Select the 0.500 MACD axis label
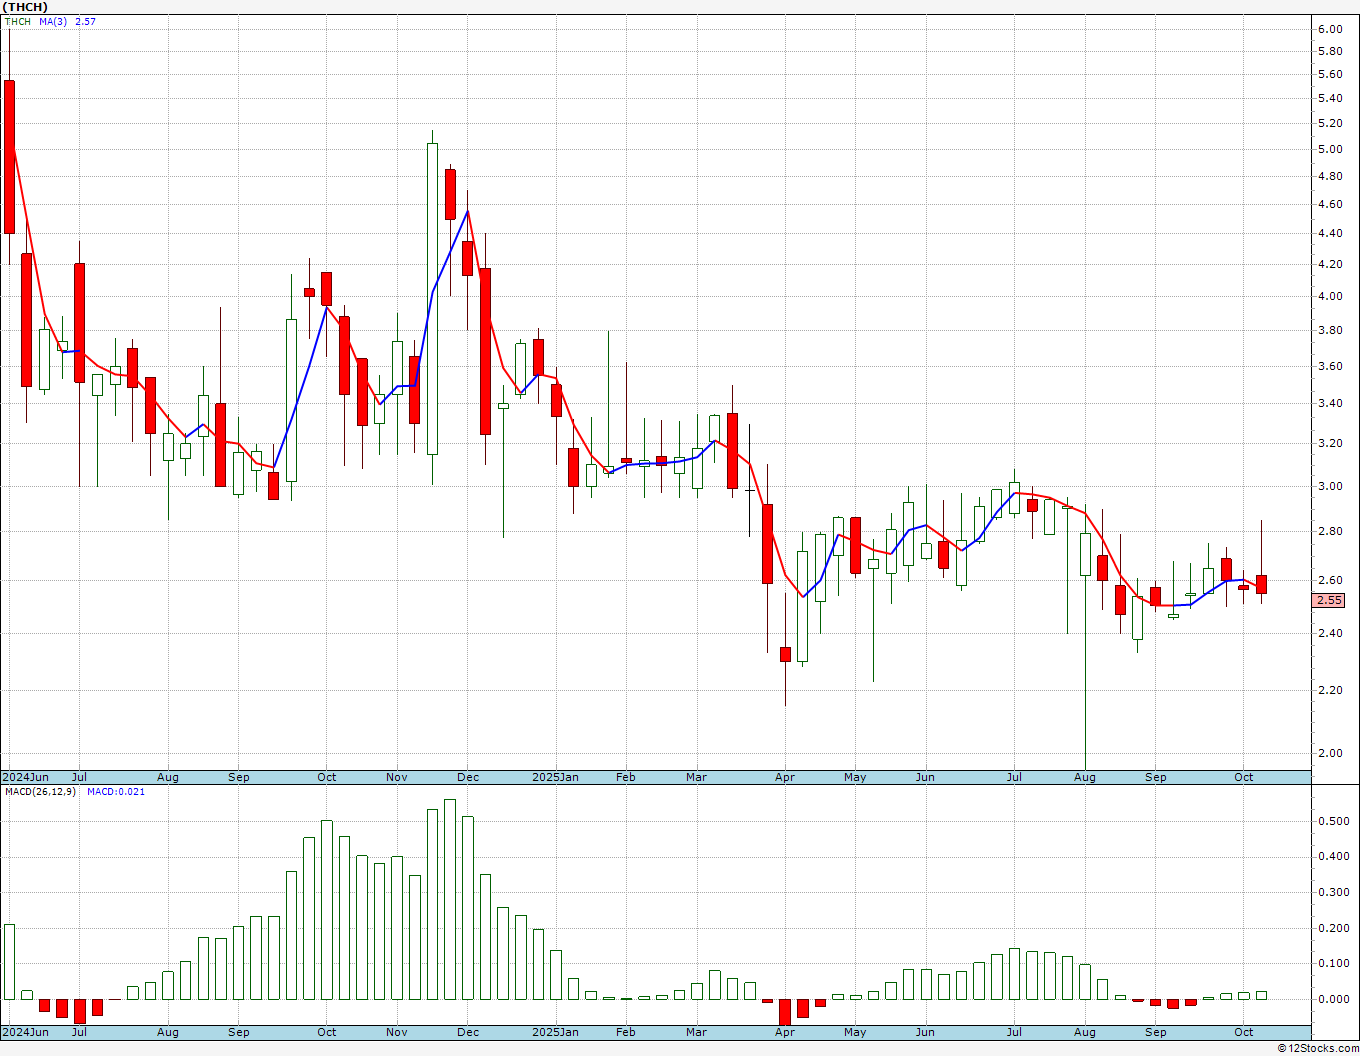 point(1332,821)
